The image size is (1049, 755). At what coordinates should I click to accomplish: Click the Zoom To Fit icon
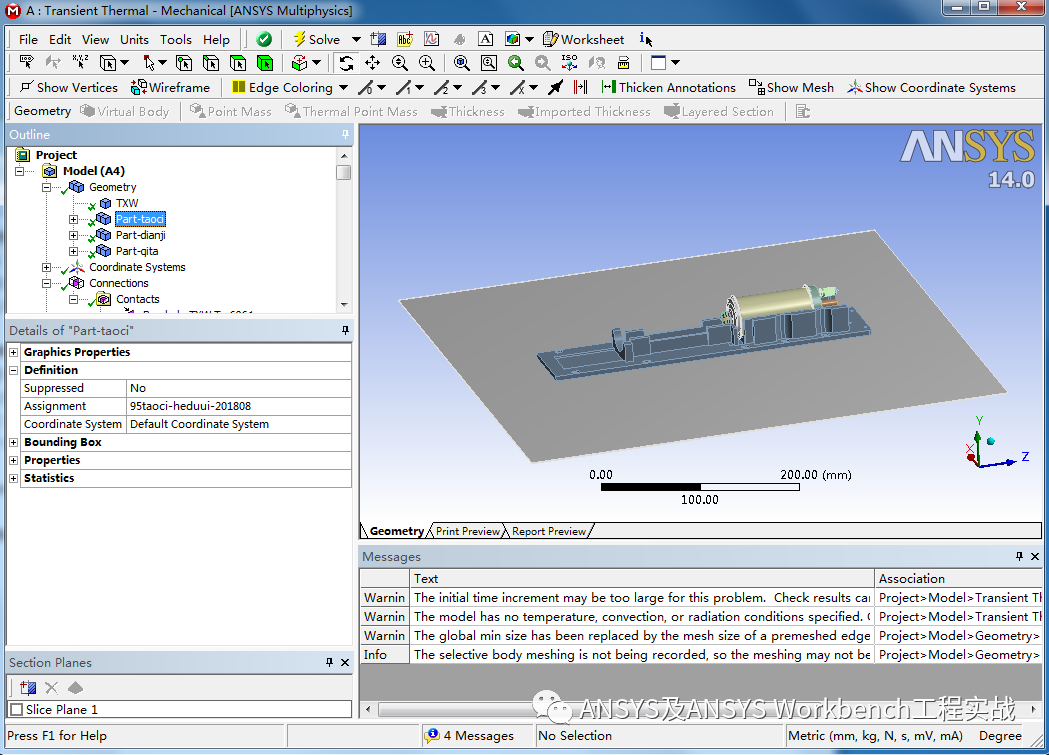pos(462,63)
